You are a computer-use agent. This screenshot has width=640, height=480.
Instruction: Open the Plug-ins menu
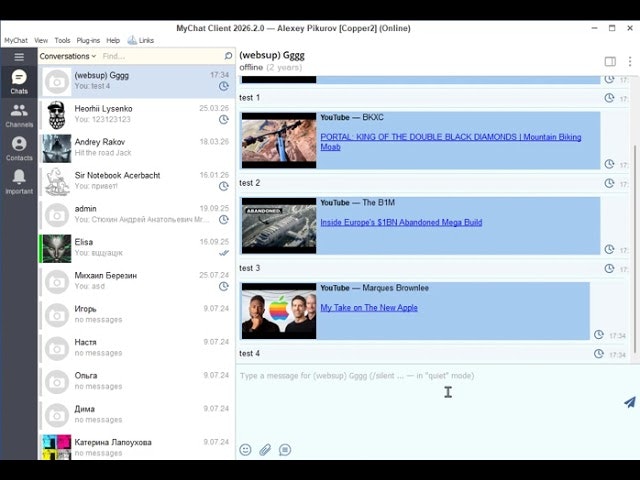pyautogui.click(x=88, y=40)
